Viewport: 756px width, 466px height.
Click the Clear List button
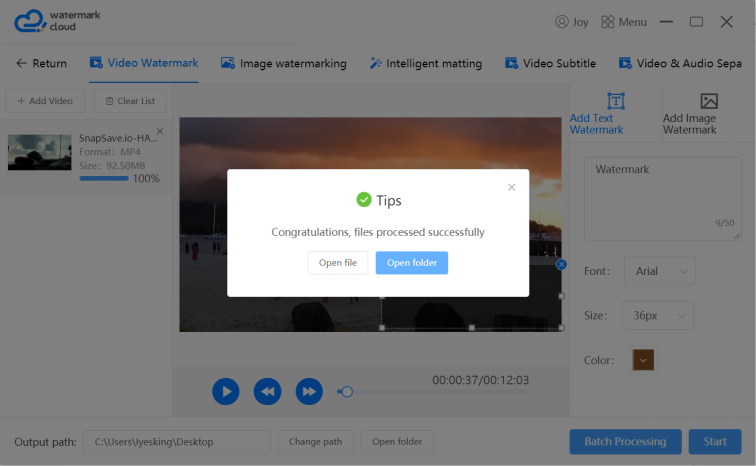(x=130, y=101)
